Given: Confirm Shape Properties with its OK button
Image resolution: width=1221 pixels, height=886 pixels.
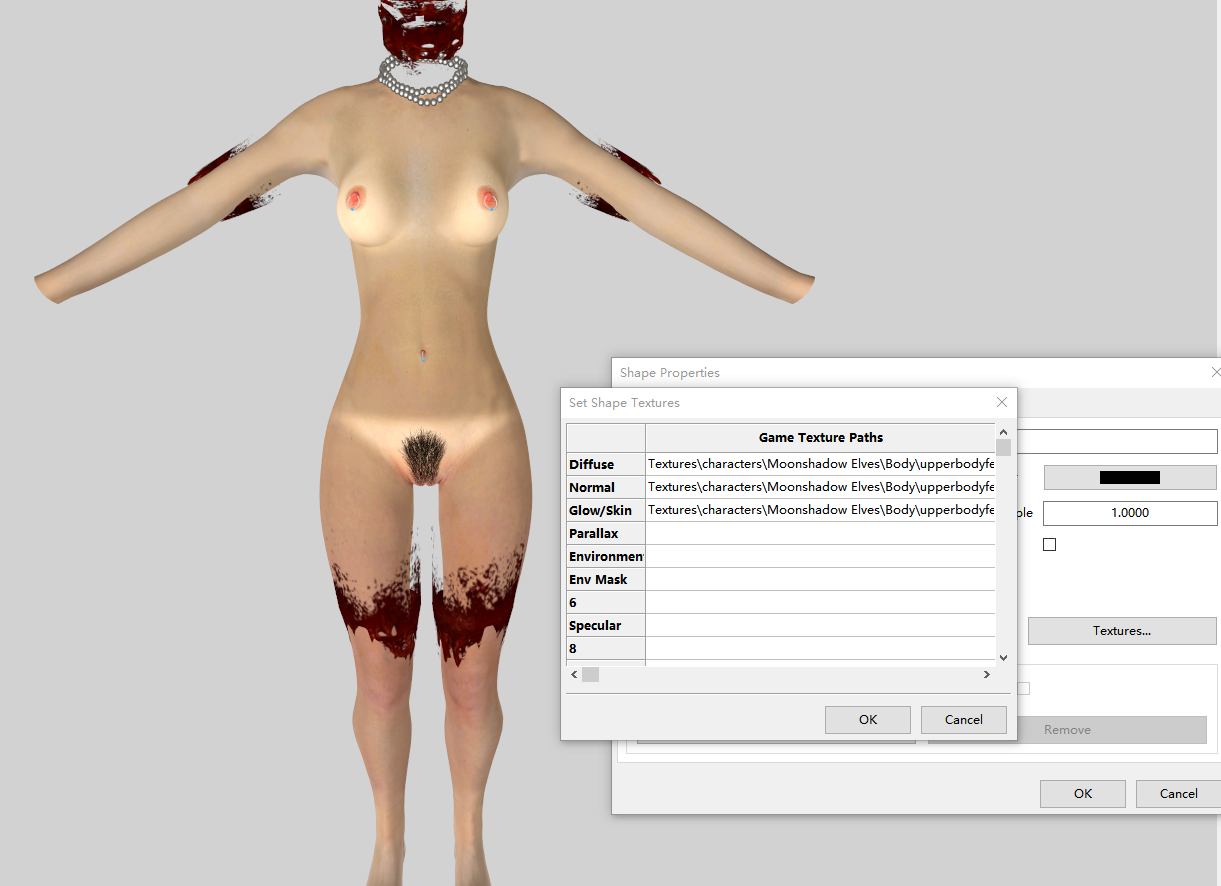Looking at the screenshot, I should [1083, 793].
